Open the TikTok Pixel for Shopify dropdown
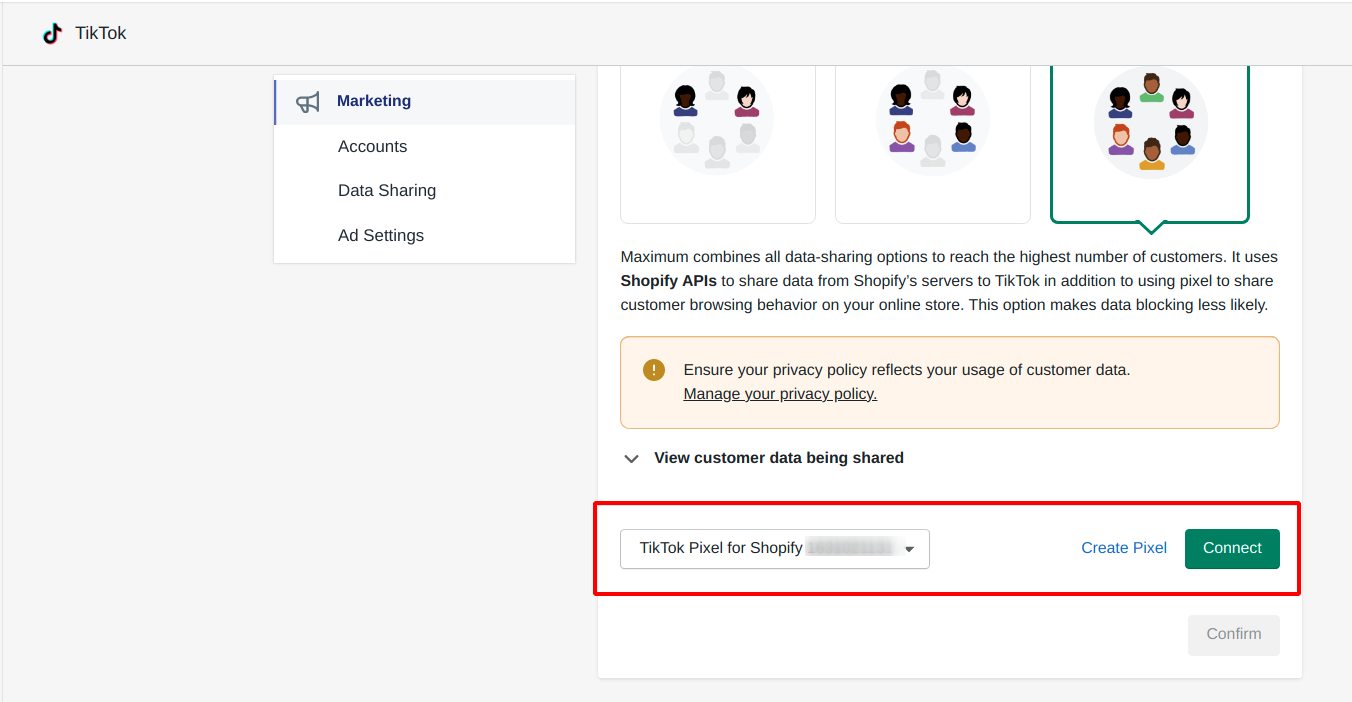Screen dimensions: 1352x702 pos(775,549)
